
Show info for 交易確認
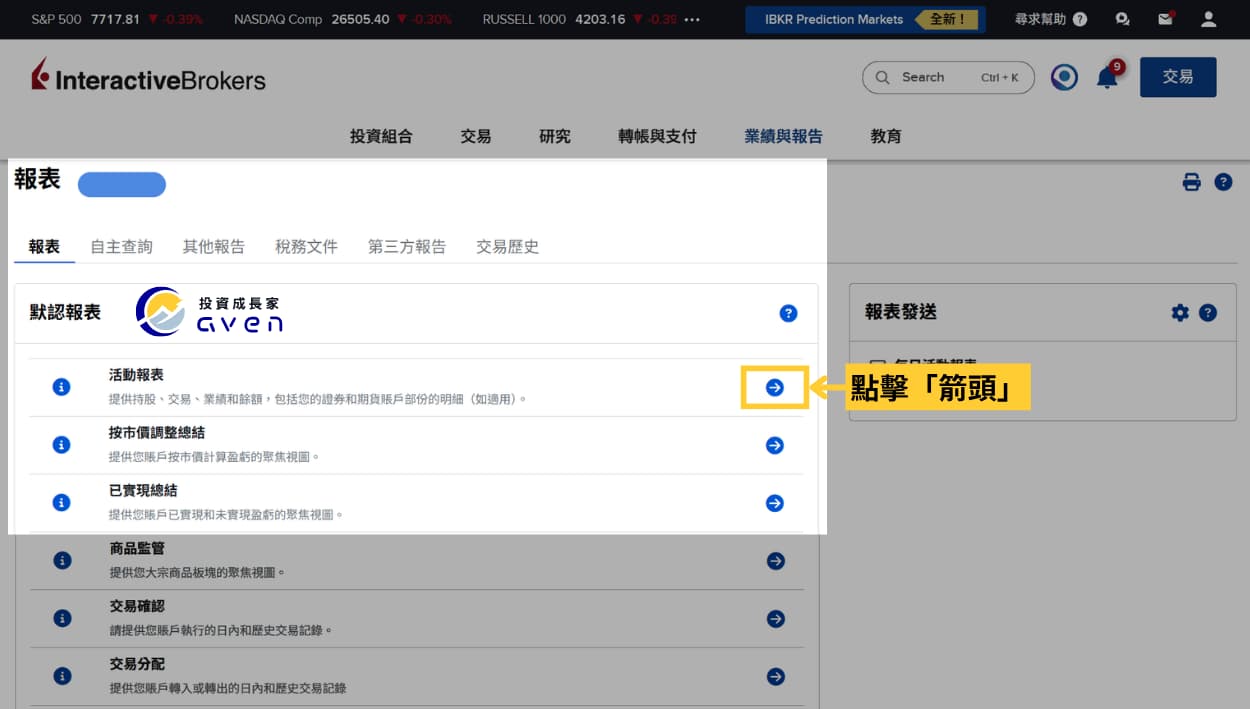pyautogui.click(x=61, y=619)
